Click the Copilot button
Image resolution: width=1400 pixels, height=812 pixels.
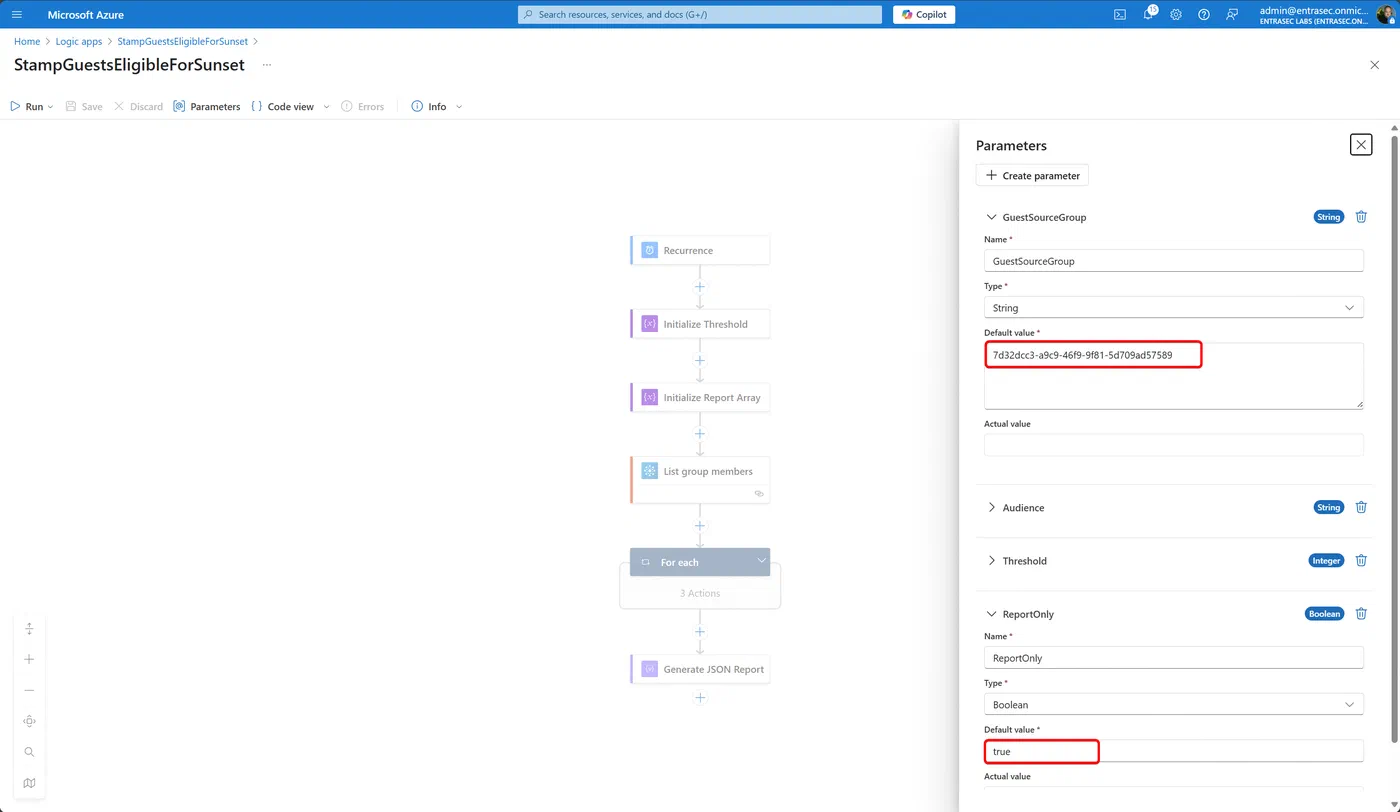tap(924, 15)
